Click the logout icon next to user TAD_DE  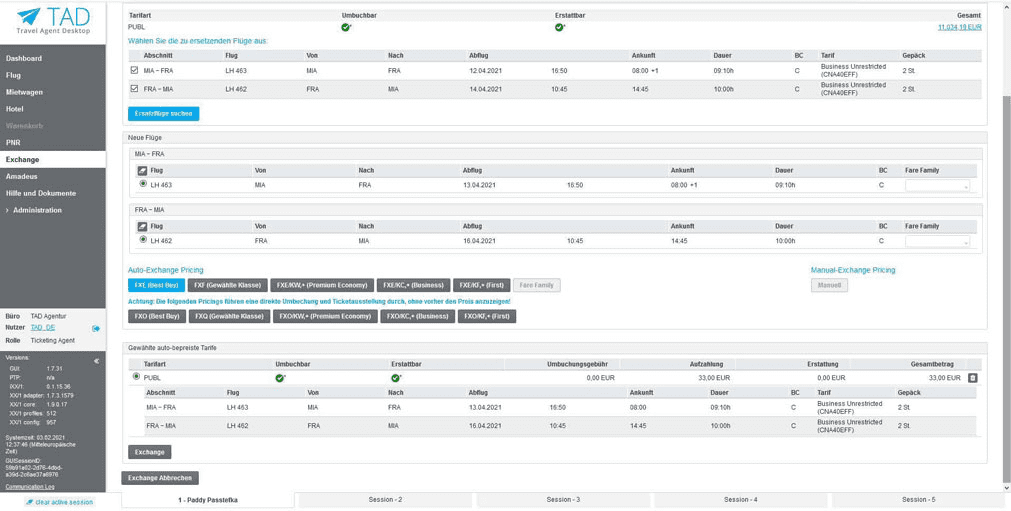(x=96, y=328)
